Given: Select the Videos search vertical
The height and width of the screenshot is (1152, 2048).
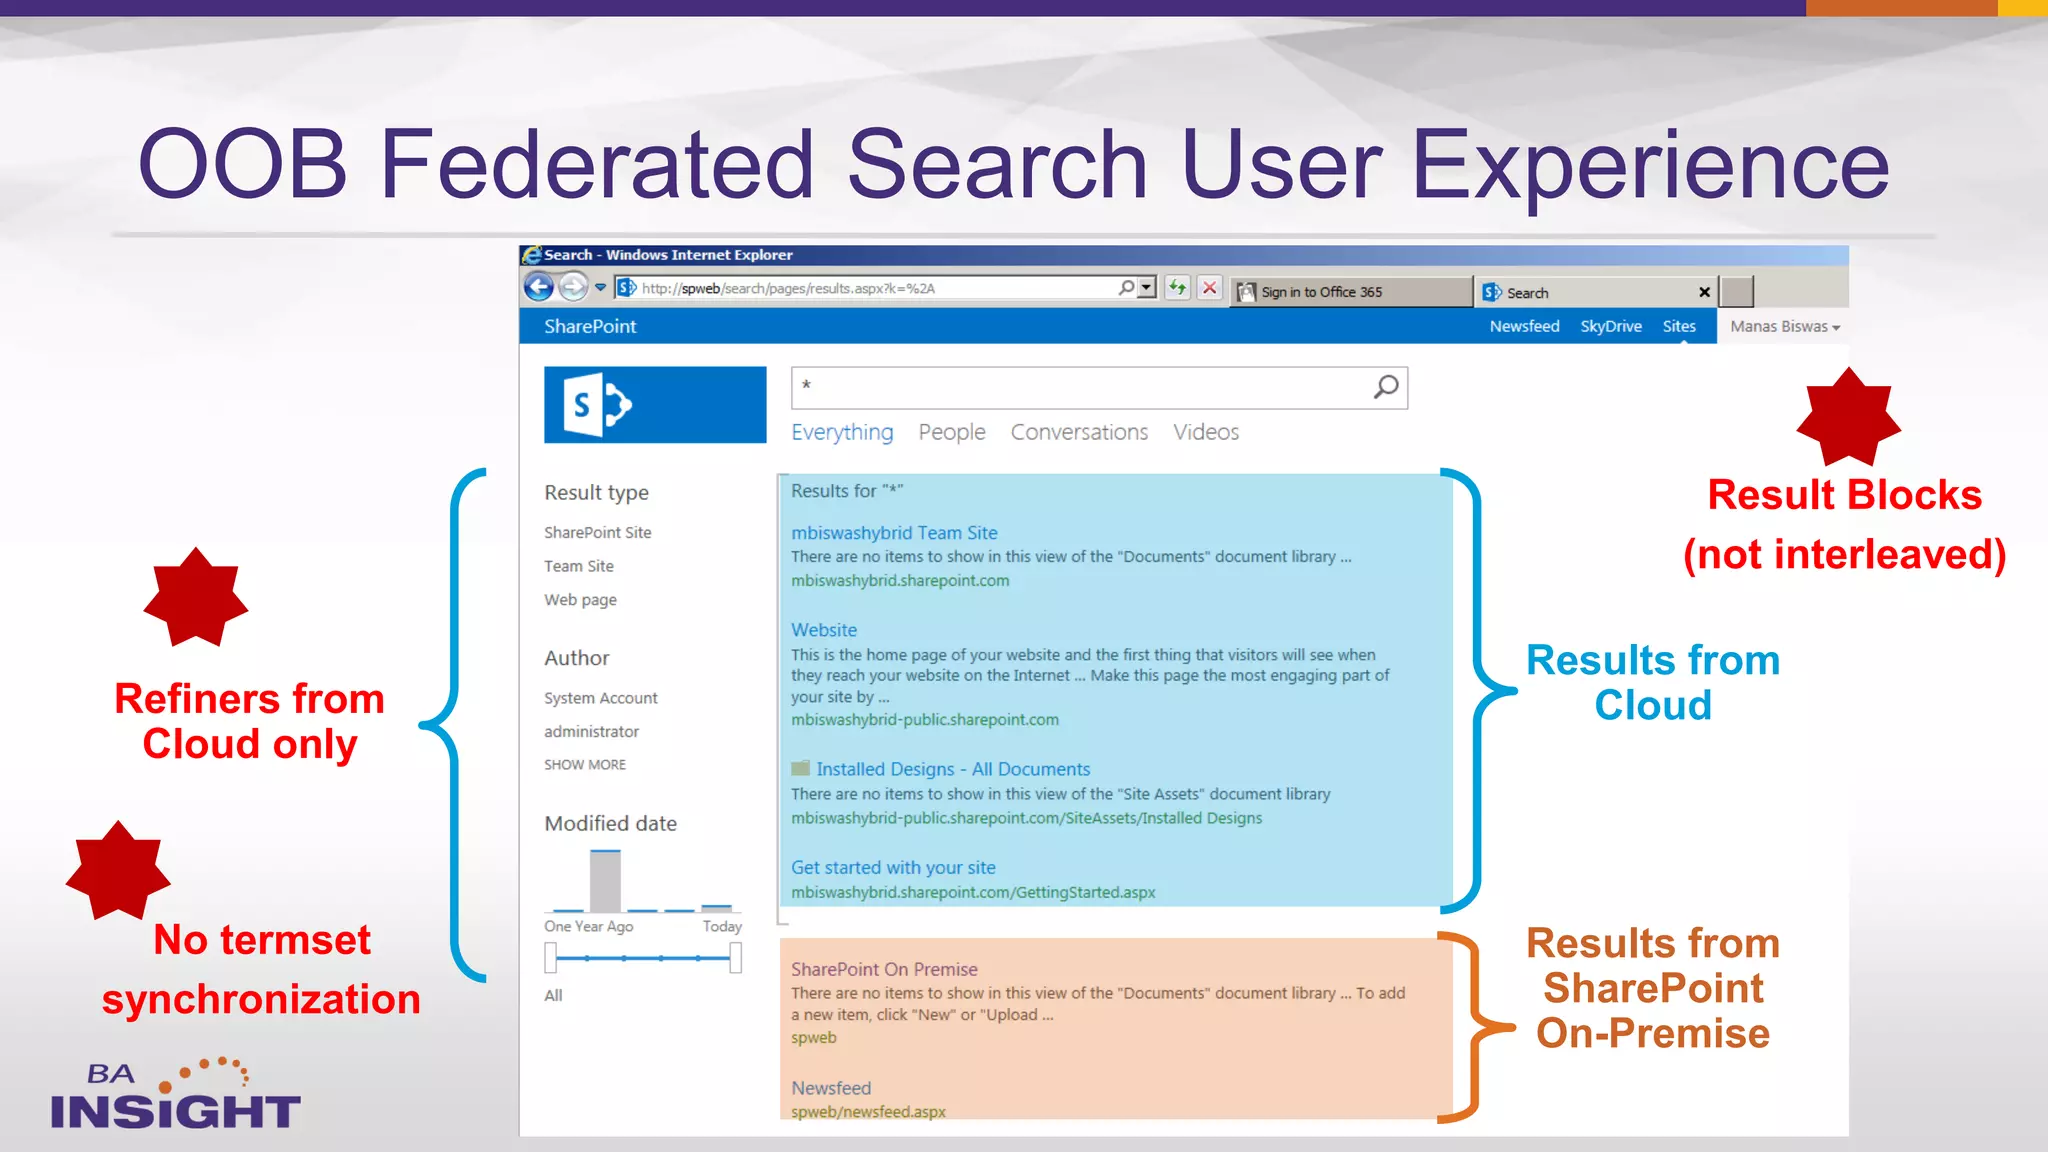Looking at the screenshot, I should click(1206, 432).
